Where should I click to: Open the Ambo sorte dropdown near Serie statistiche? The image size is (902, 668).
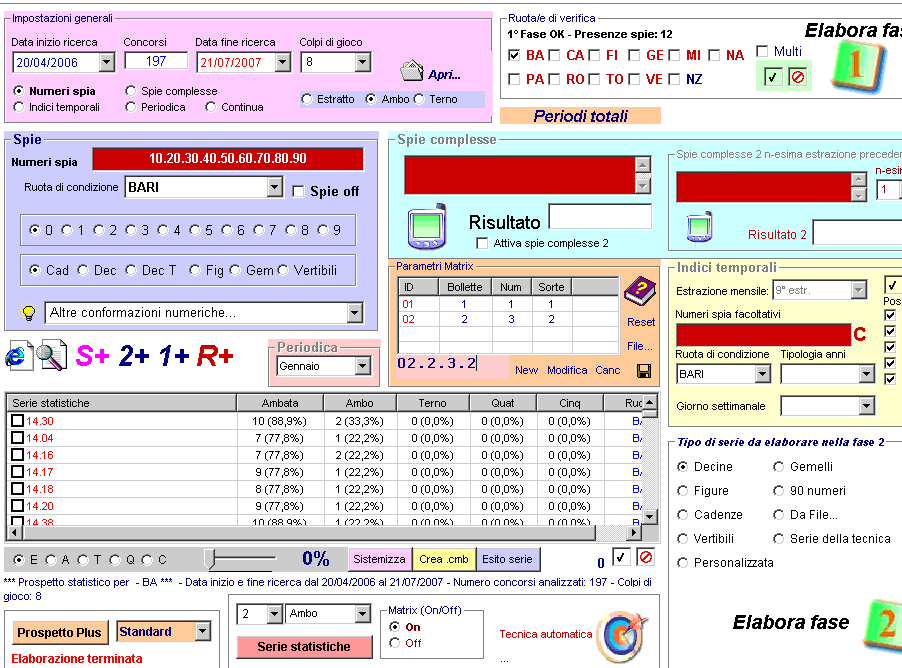click(x=362, y=614)
